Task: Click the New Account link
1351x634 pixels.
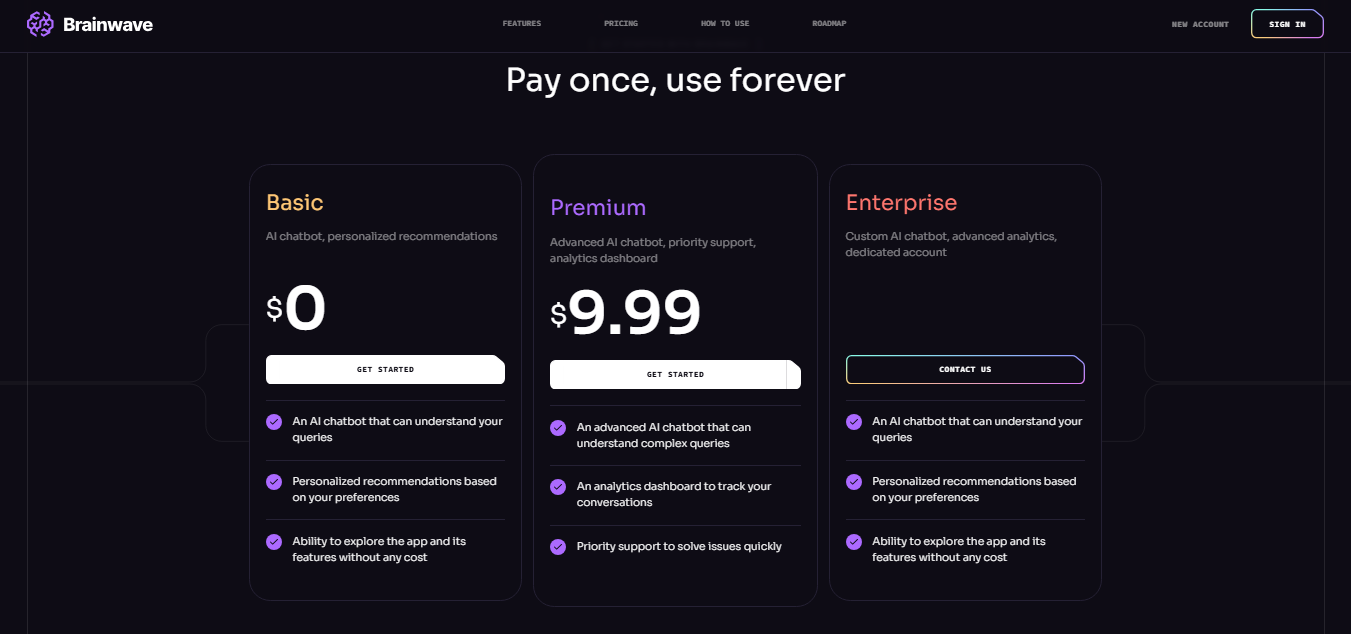Action: coord(1200,24)
